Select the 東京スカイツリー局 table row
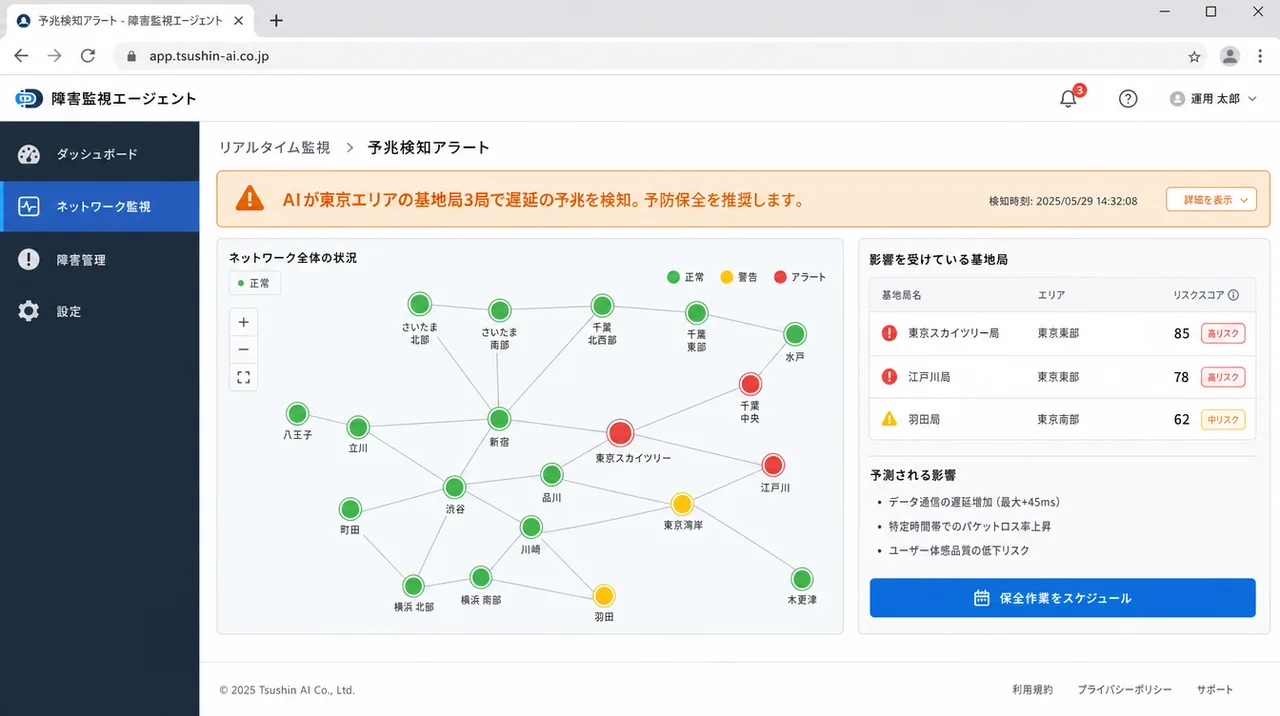The width and height of the screenshot is (1280, 716). pos(1062,334)
